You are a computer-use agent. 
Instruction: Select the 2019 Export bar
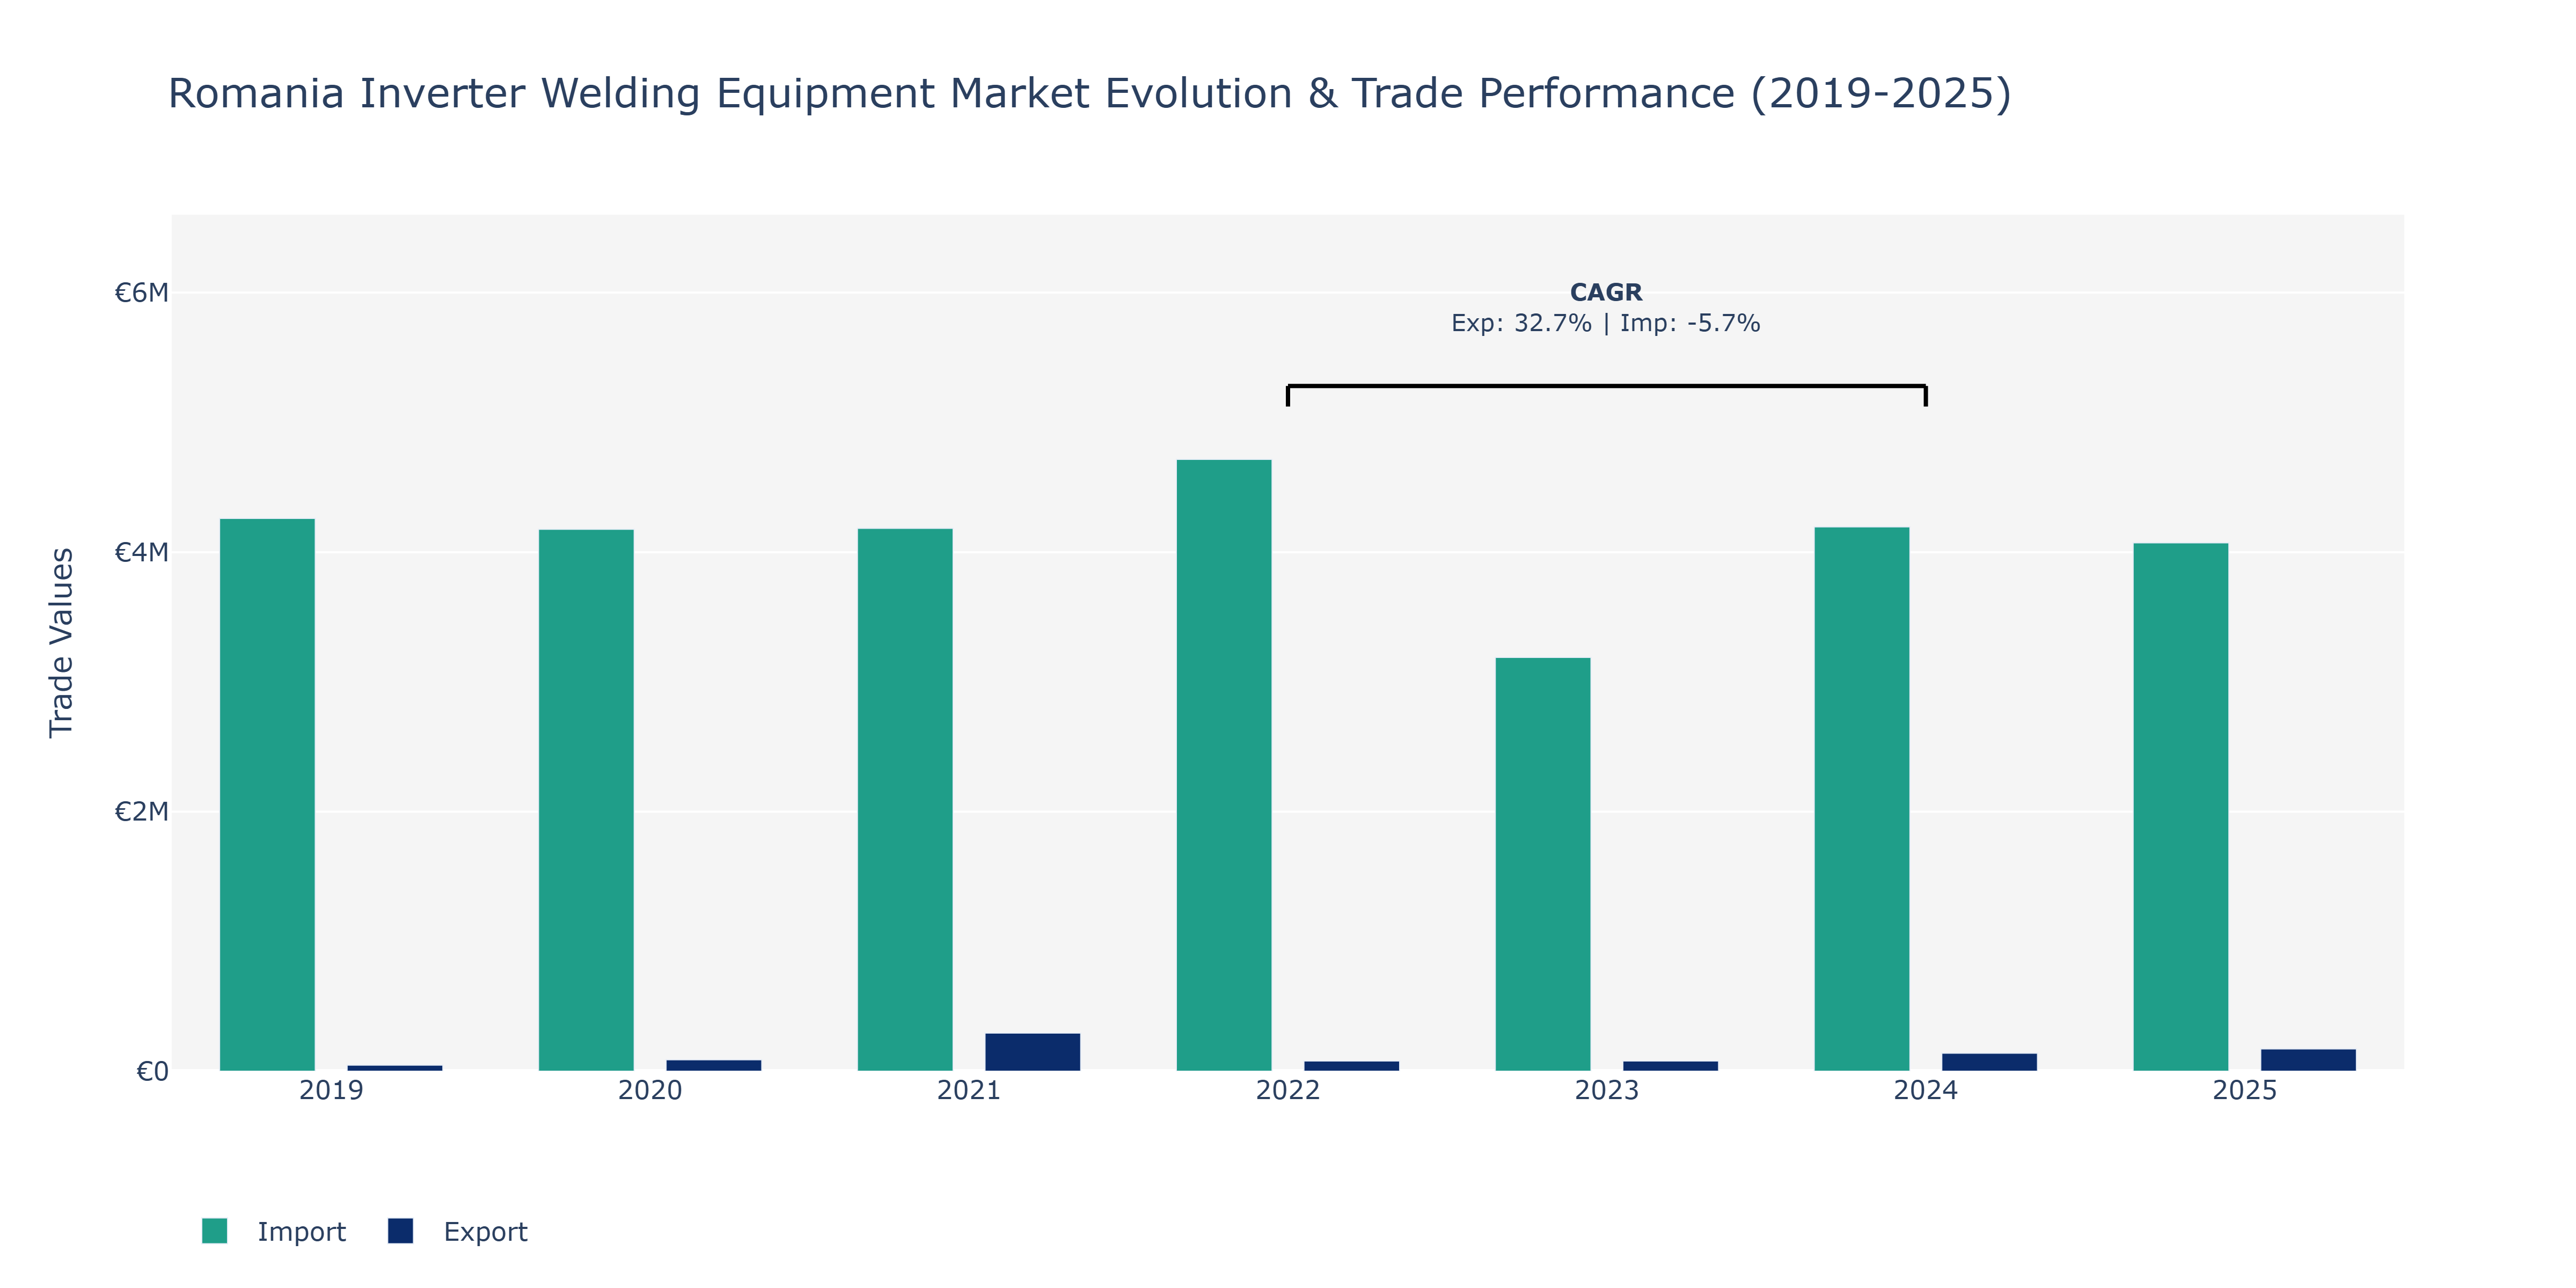tap(395, 1068)
